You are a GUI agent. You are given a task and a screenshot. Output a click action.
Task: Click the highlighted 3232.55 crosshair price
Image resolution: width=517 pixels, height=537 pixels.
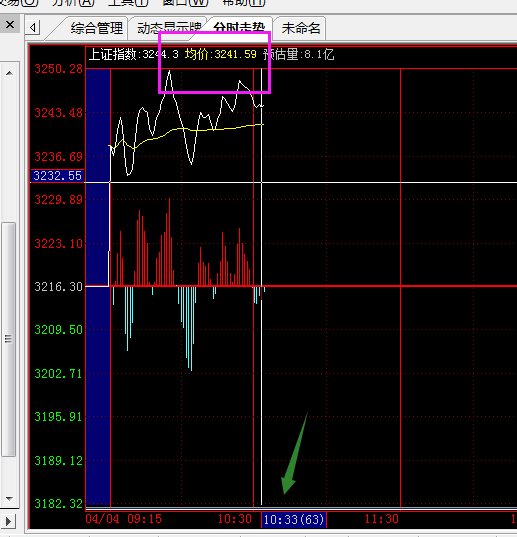[x=58, y=176]
